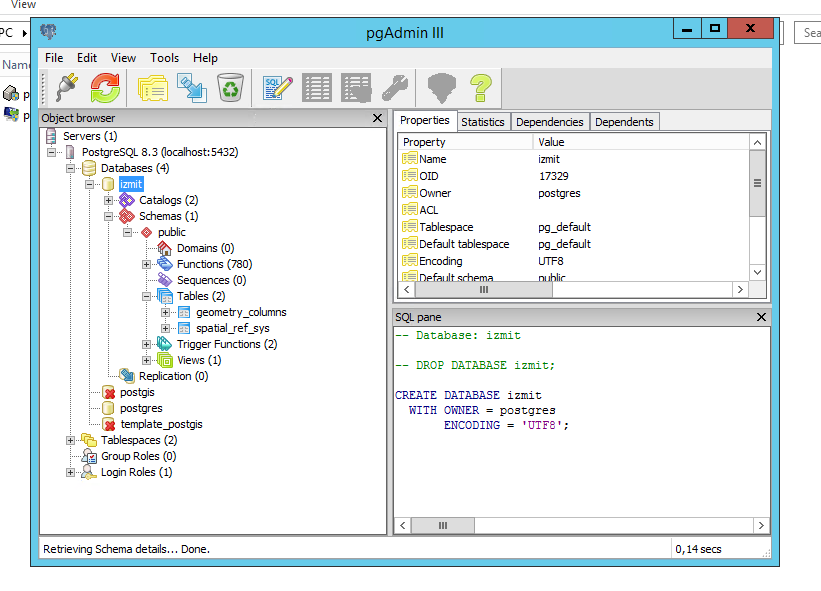
Task: Click the filtered data view icon
Action: [x=356, y=88]
